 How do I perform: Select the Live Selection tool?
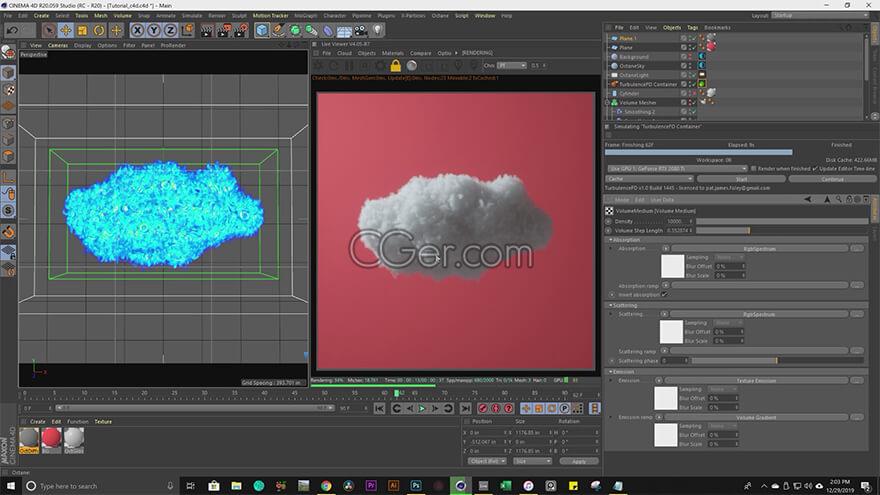(49, 30)
